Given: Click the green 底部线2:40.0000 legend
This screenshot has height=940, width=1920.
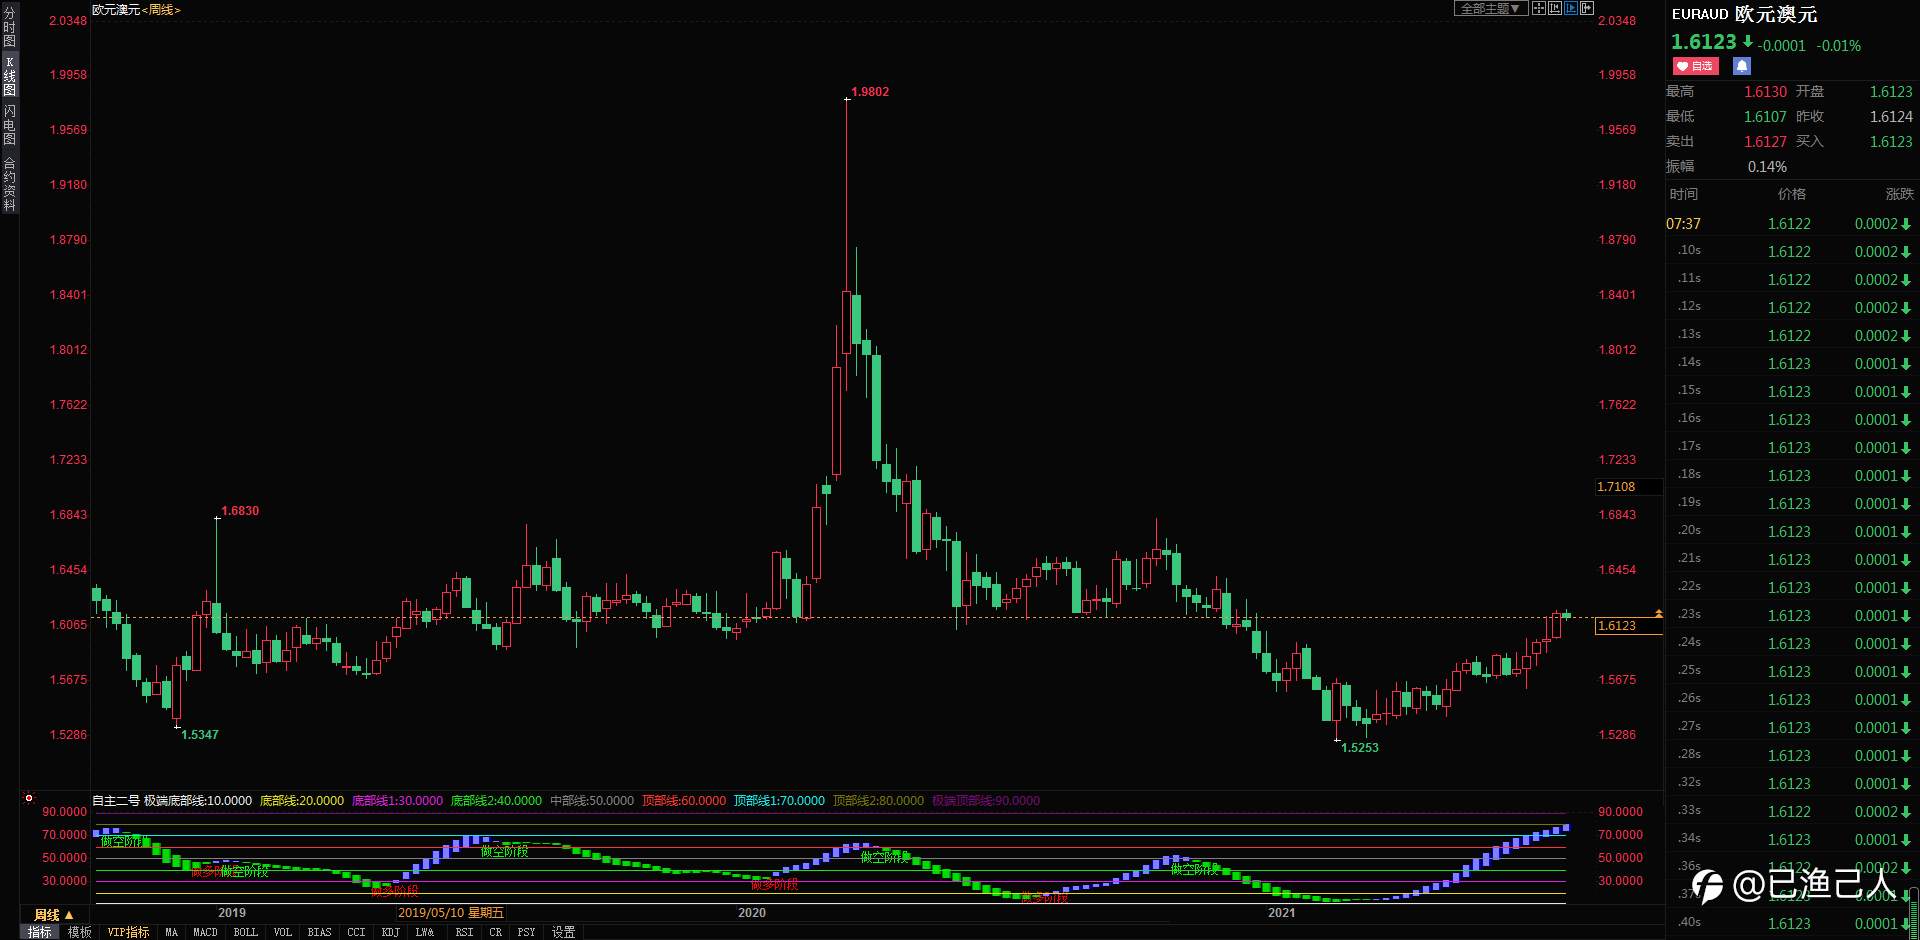Looking at the screenshot, I should (496, 801).
